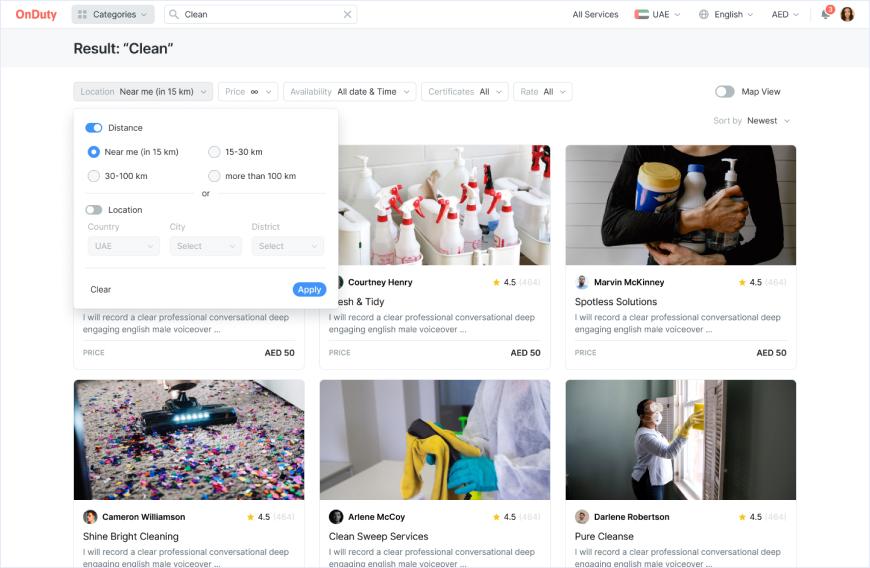Click Cameron Williamson's avatar icon
The width and height of the screenshot is (870, 568).
tap(90, 517)
